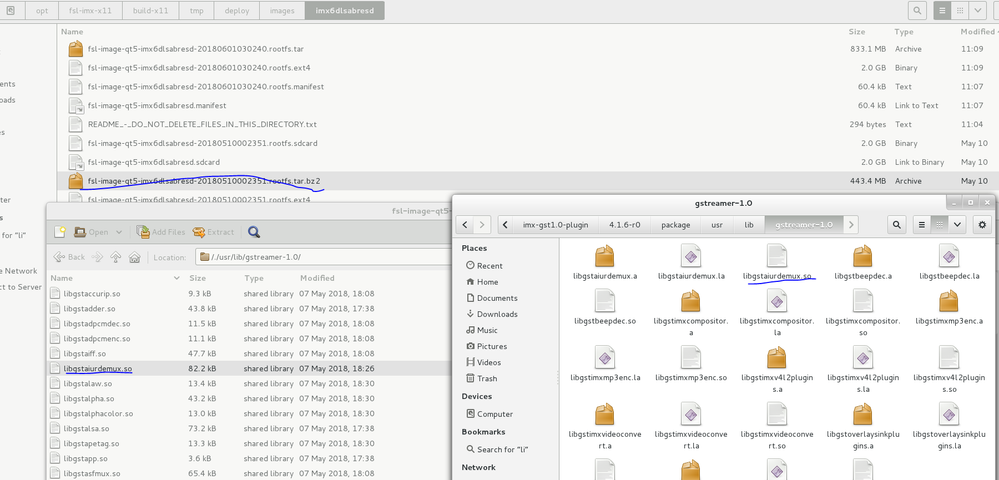The width and height of the screenshot is (999, 480).
Task: Select rootfs.tar archive icon for 20180601030240
Action: coord(76,48)
